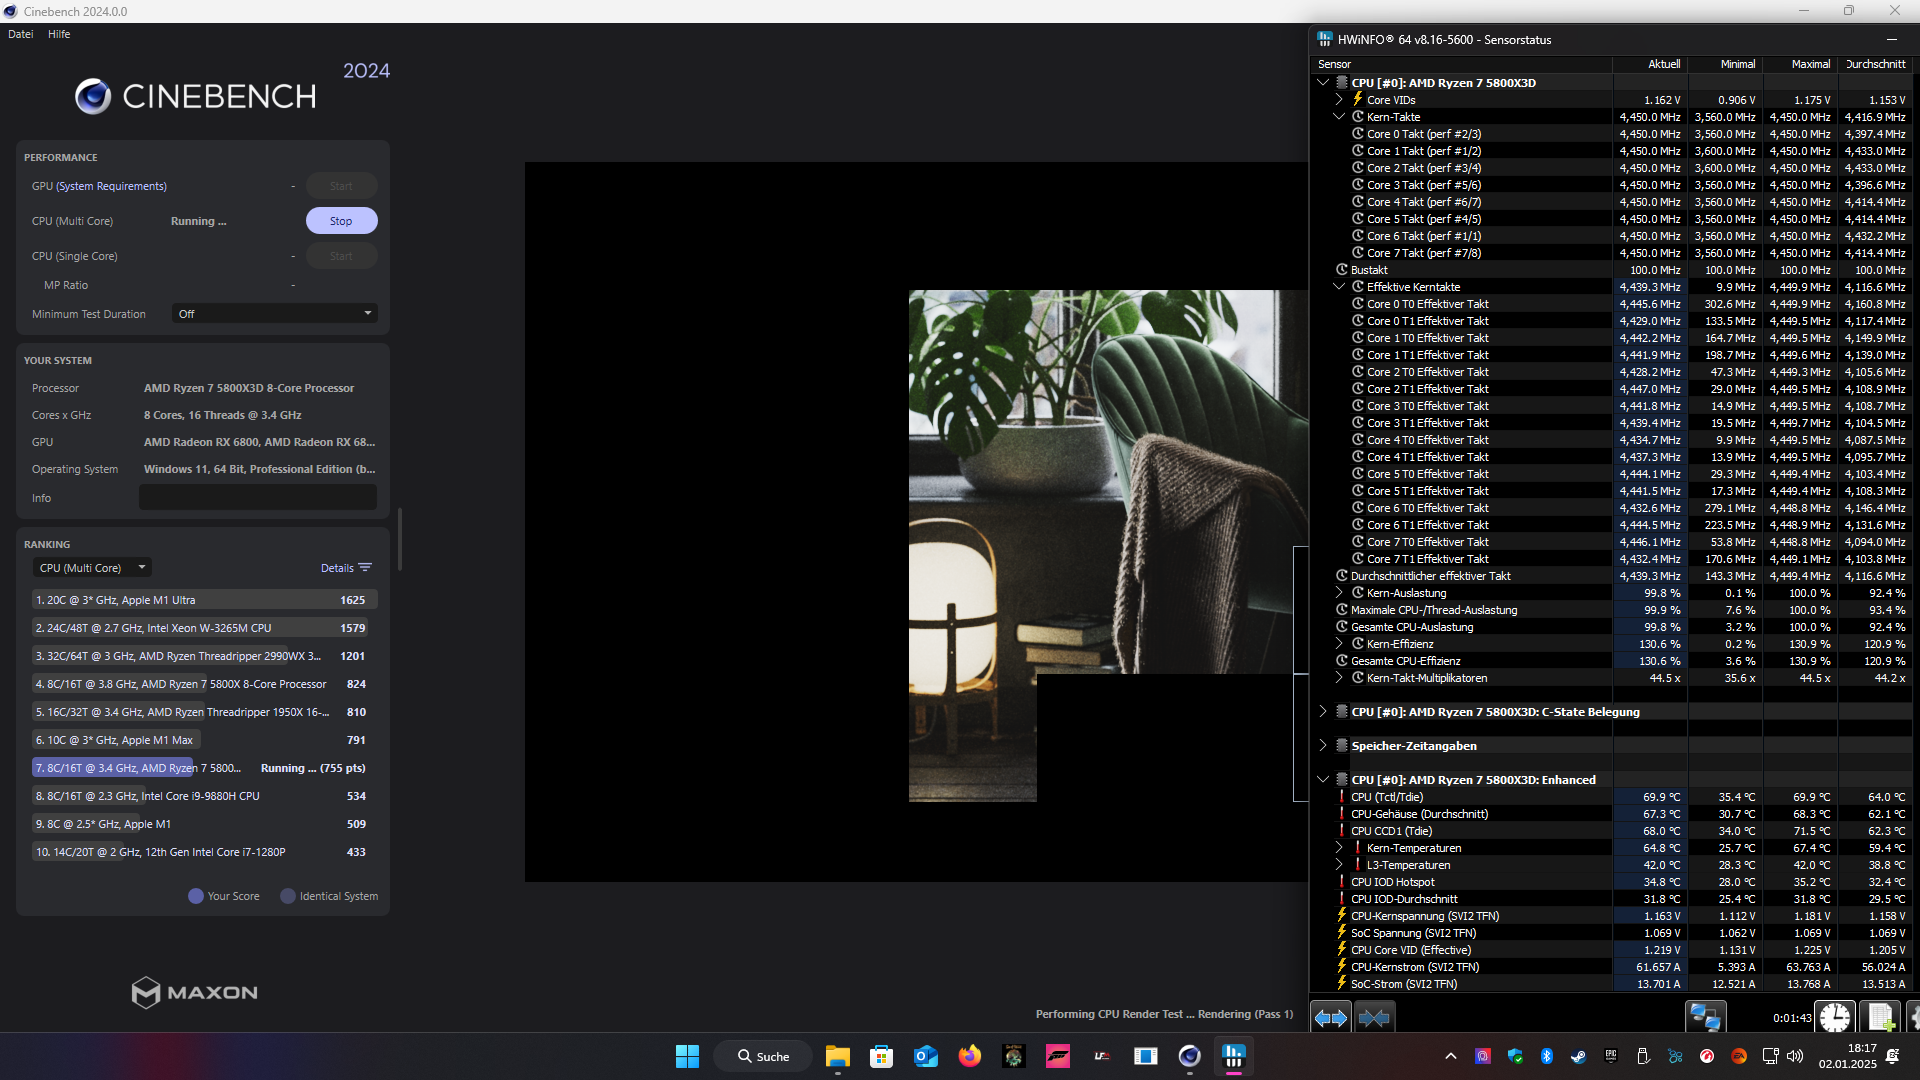Expand the C-State Belegung sensor group
Screen dimensions: 1920x1080
pos(1323,712)
